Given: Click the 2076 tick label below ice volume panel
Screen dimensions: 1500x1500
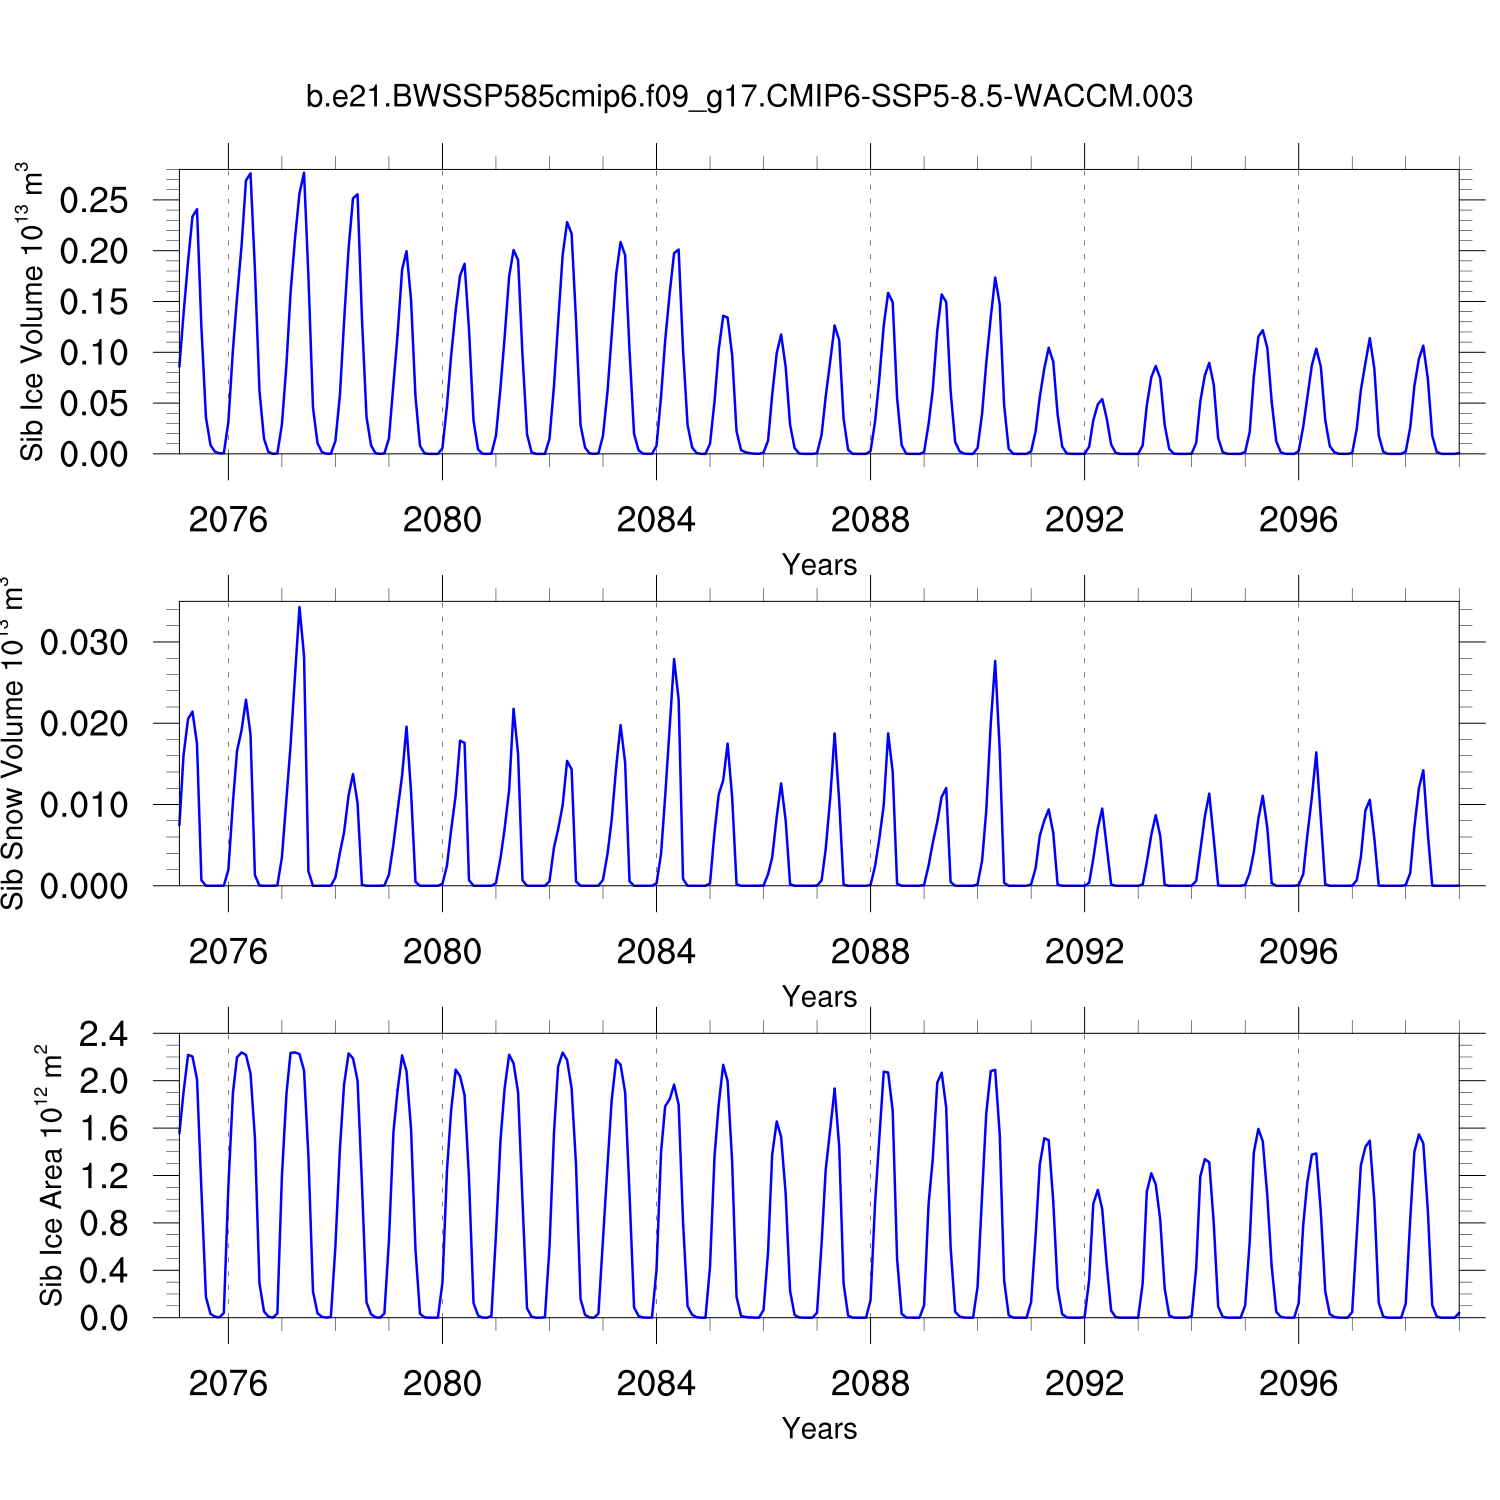Looking at the screenshot, I should click(228, 520).
